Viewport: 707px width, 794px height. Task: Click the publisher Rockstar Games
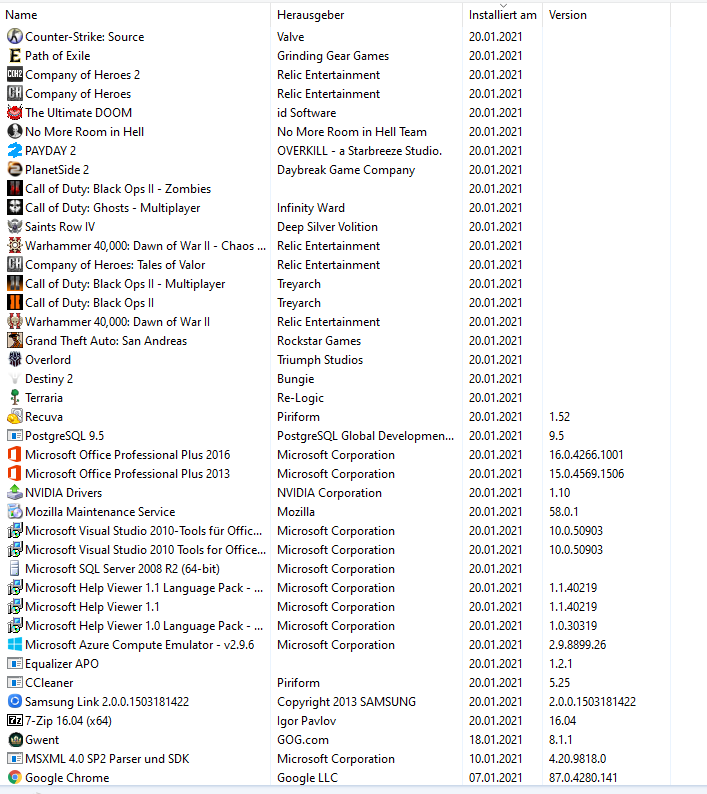pyautogui.click(x=319, y=340)
